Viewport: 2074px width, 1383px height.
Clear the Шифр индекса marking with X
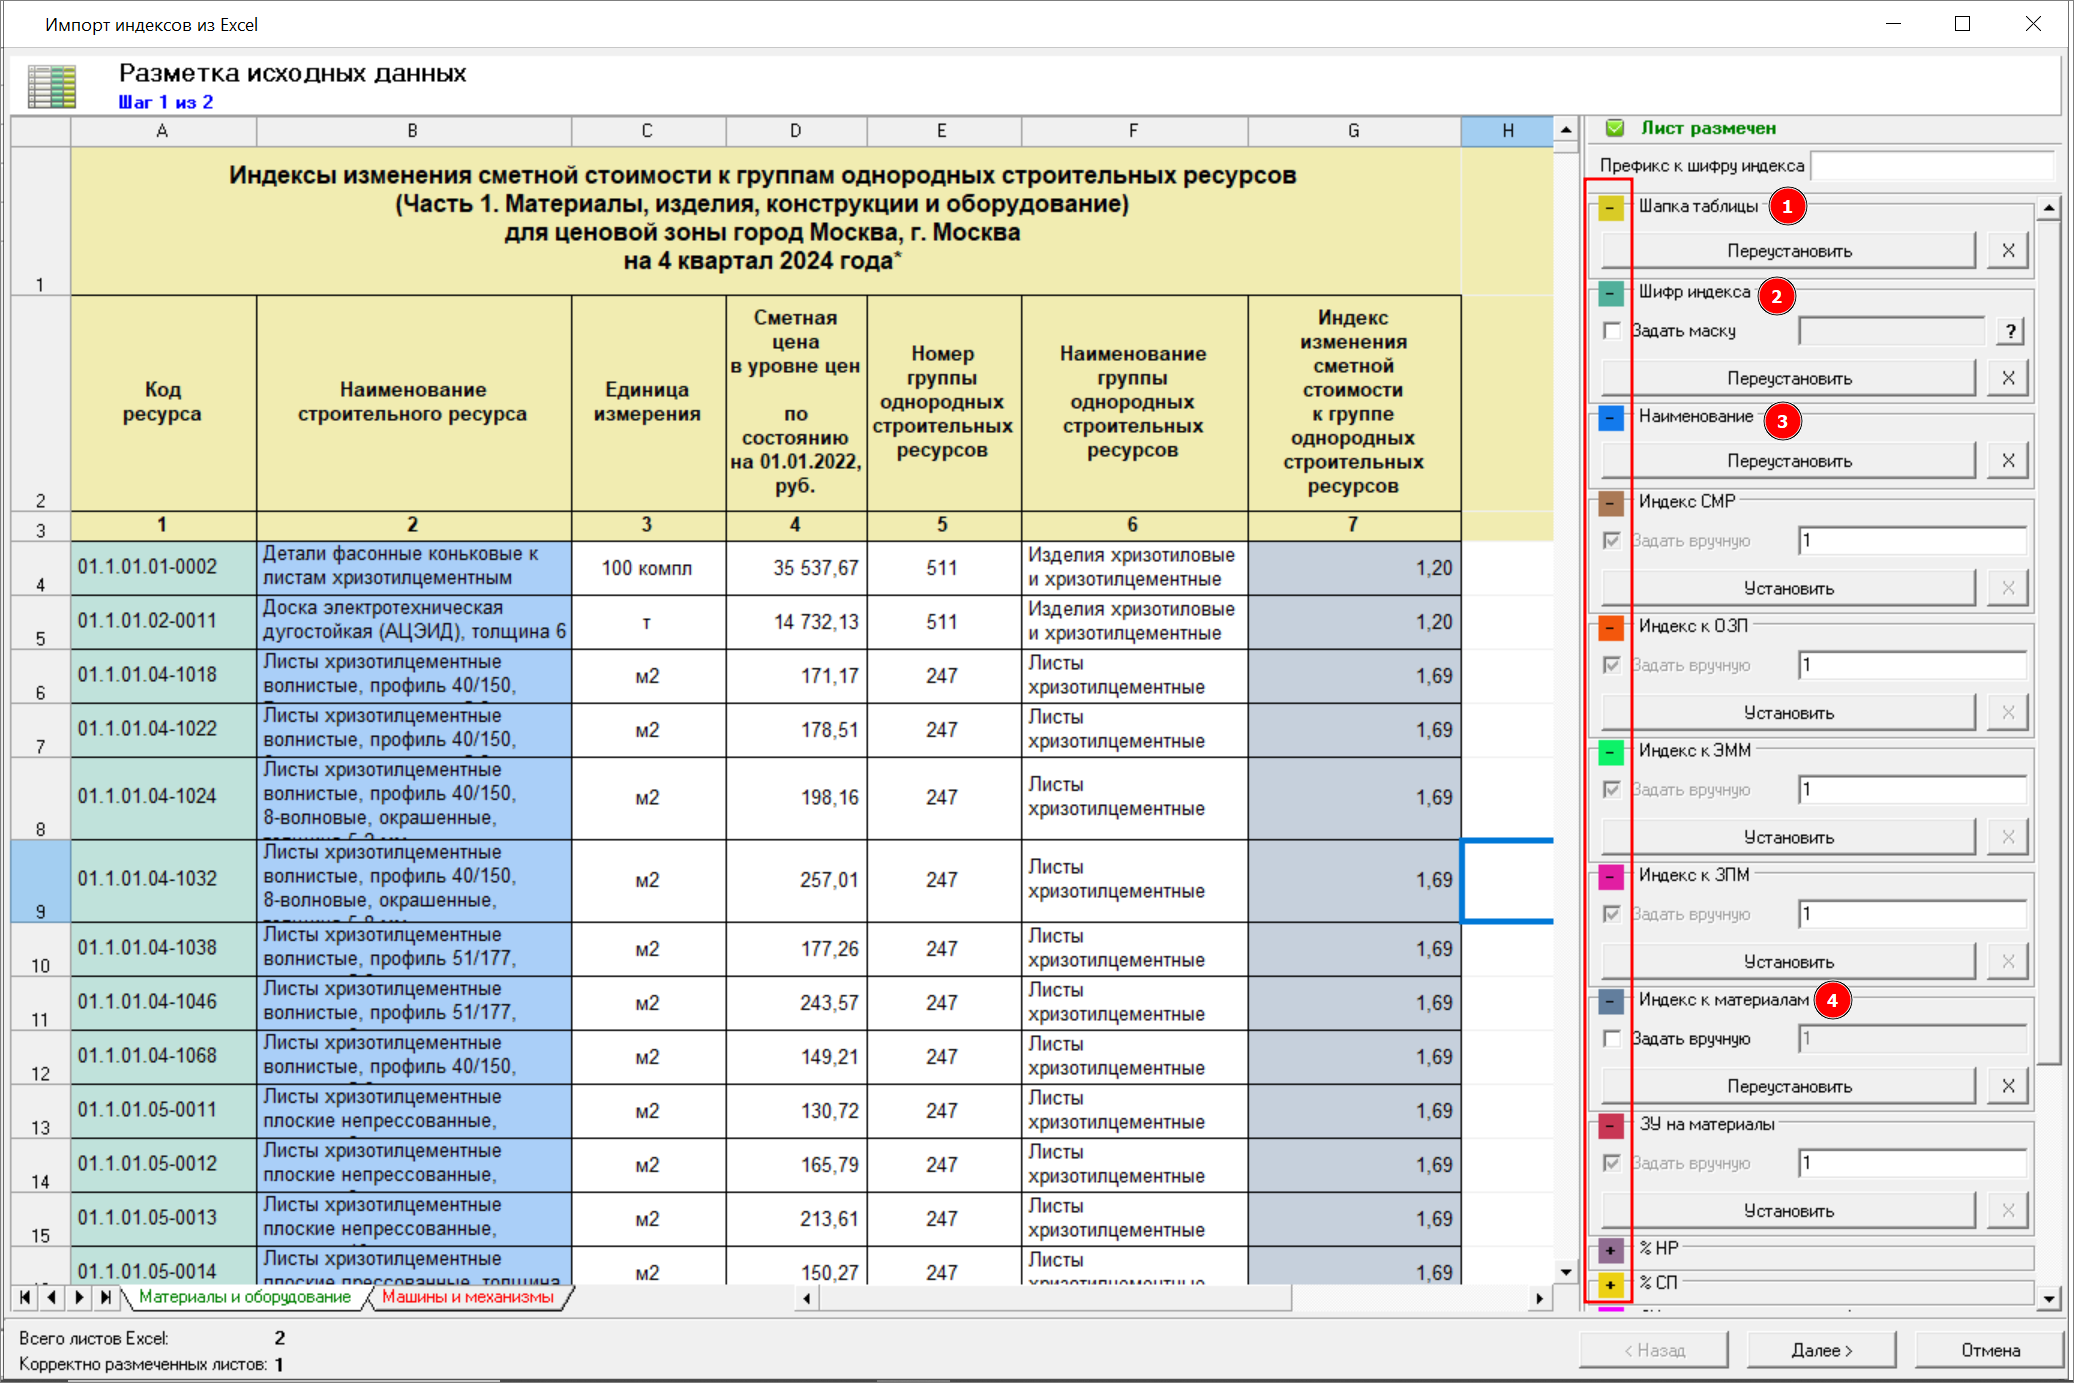[2008, 378]
